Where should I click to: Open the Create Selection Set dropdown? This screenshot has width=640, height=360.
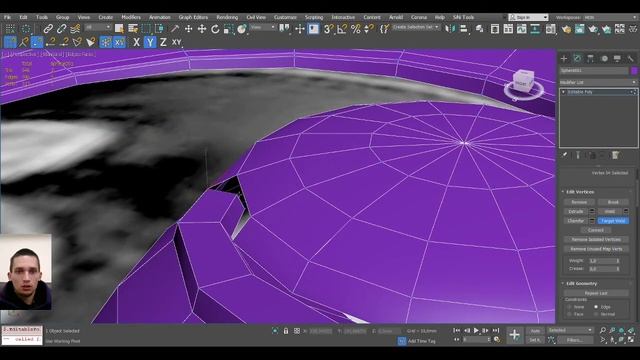pos(416,27)
